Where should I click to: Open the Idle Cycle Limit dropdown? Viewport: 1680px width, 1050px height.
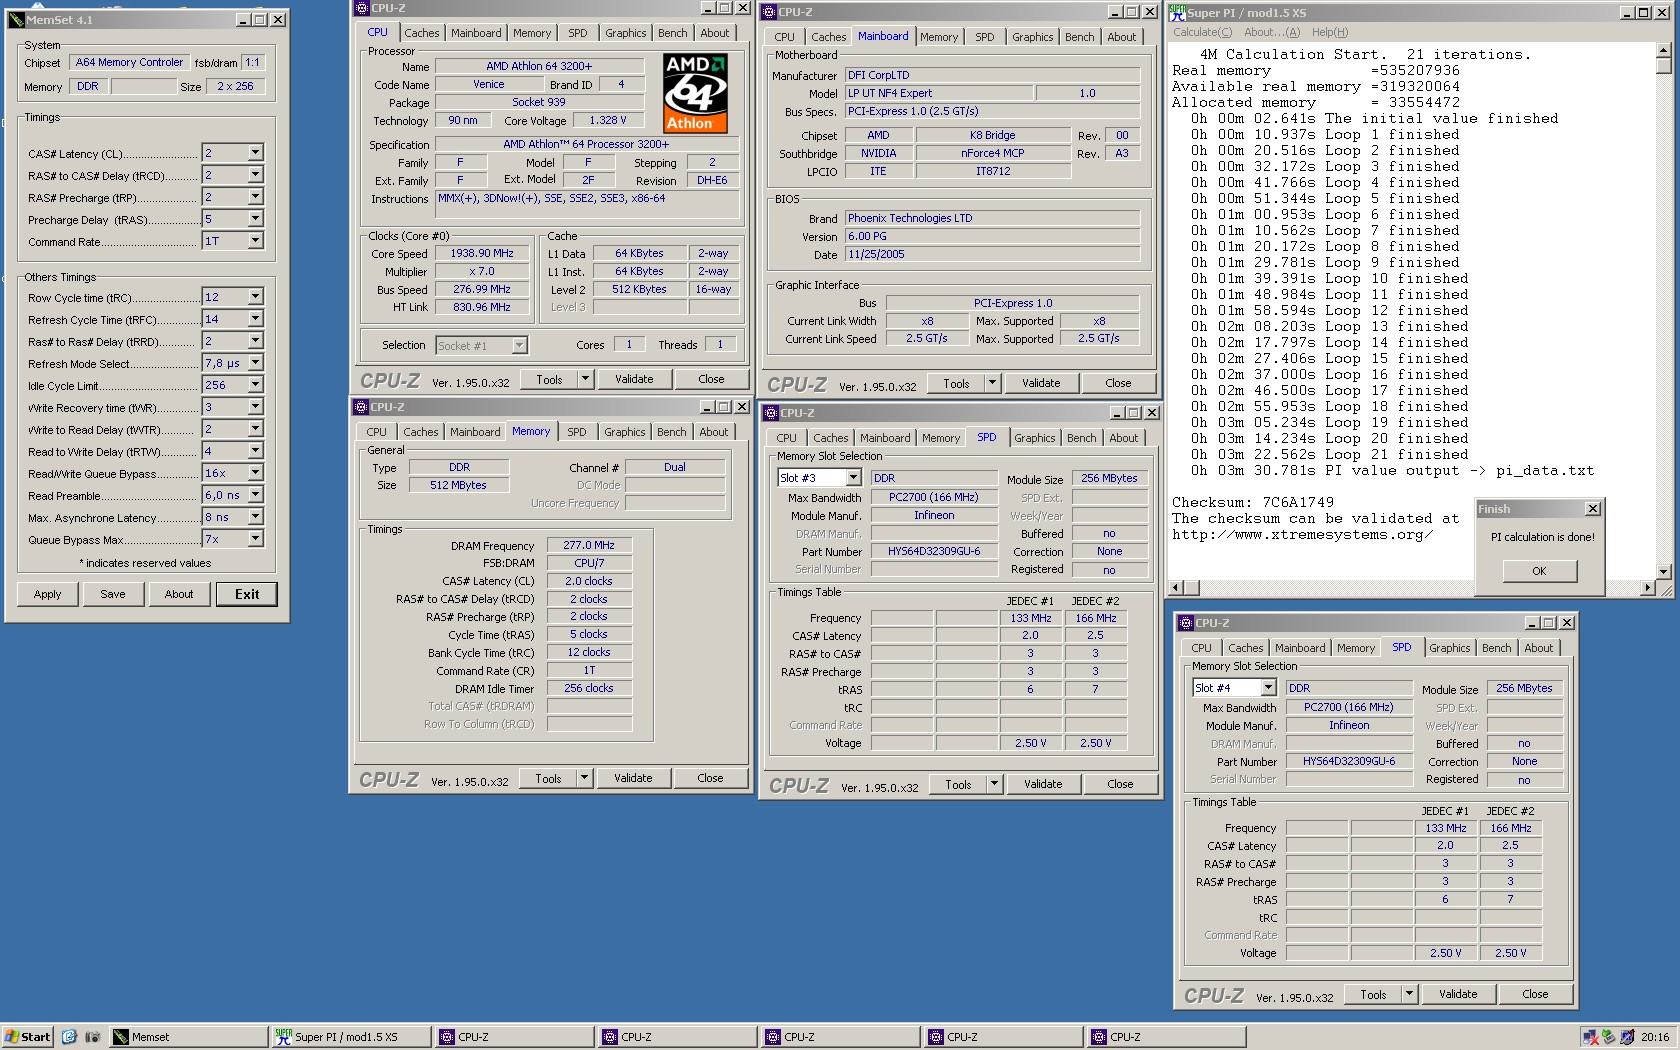(x=255, y=385)
